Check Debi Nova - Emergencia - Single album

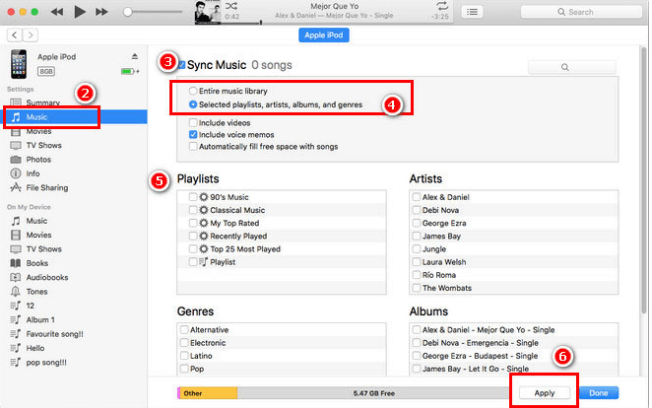[416, 343]
